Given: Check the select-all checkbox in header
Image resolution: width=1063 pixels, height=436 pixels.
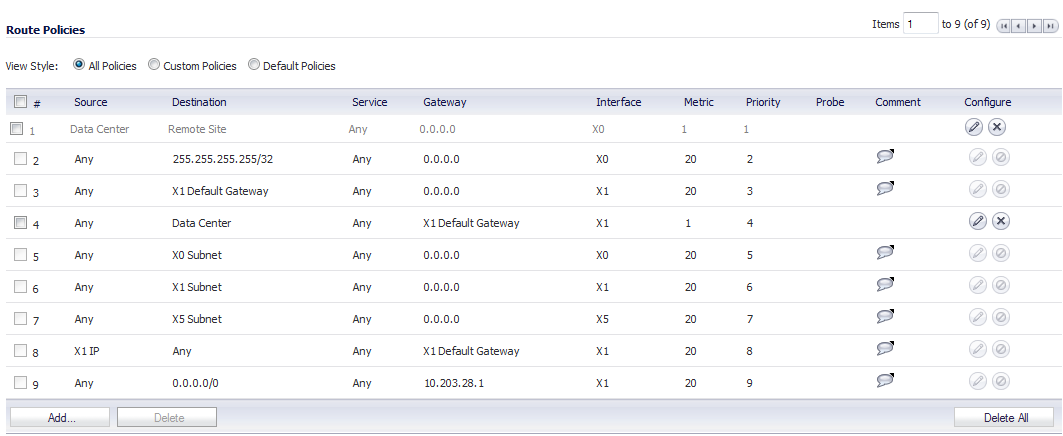Looking at the screenshot, I should [20, 101].
